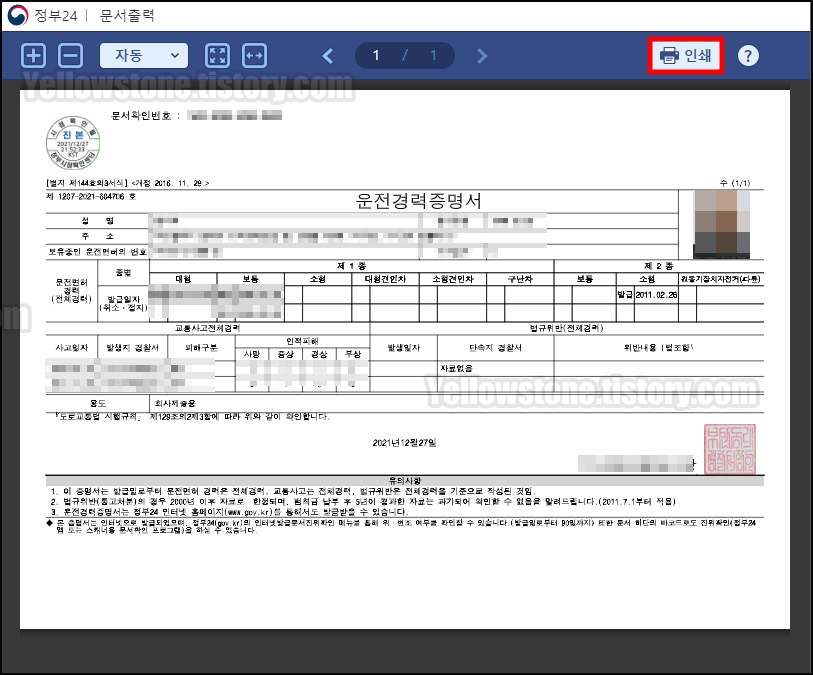Click the help button on the toolbar
The image size is (813, 675).
[749, 55]
